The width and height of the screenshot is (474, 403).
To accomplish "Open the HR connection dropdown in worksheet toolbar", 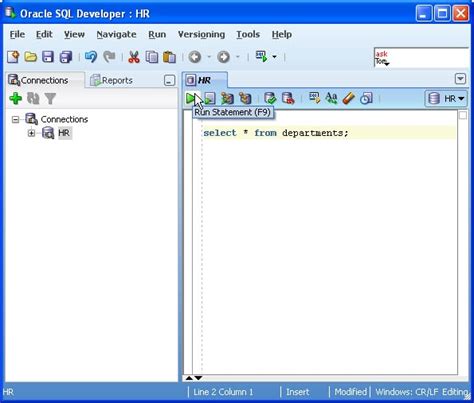I will [446, 98].
